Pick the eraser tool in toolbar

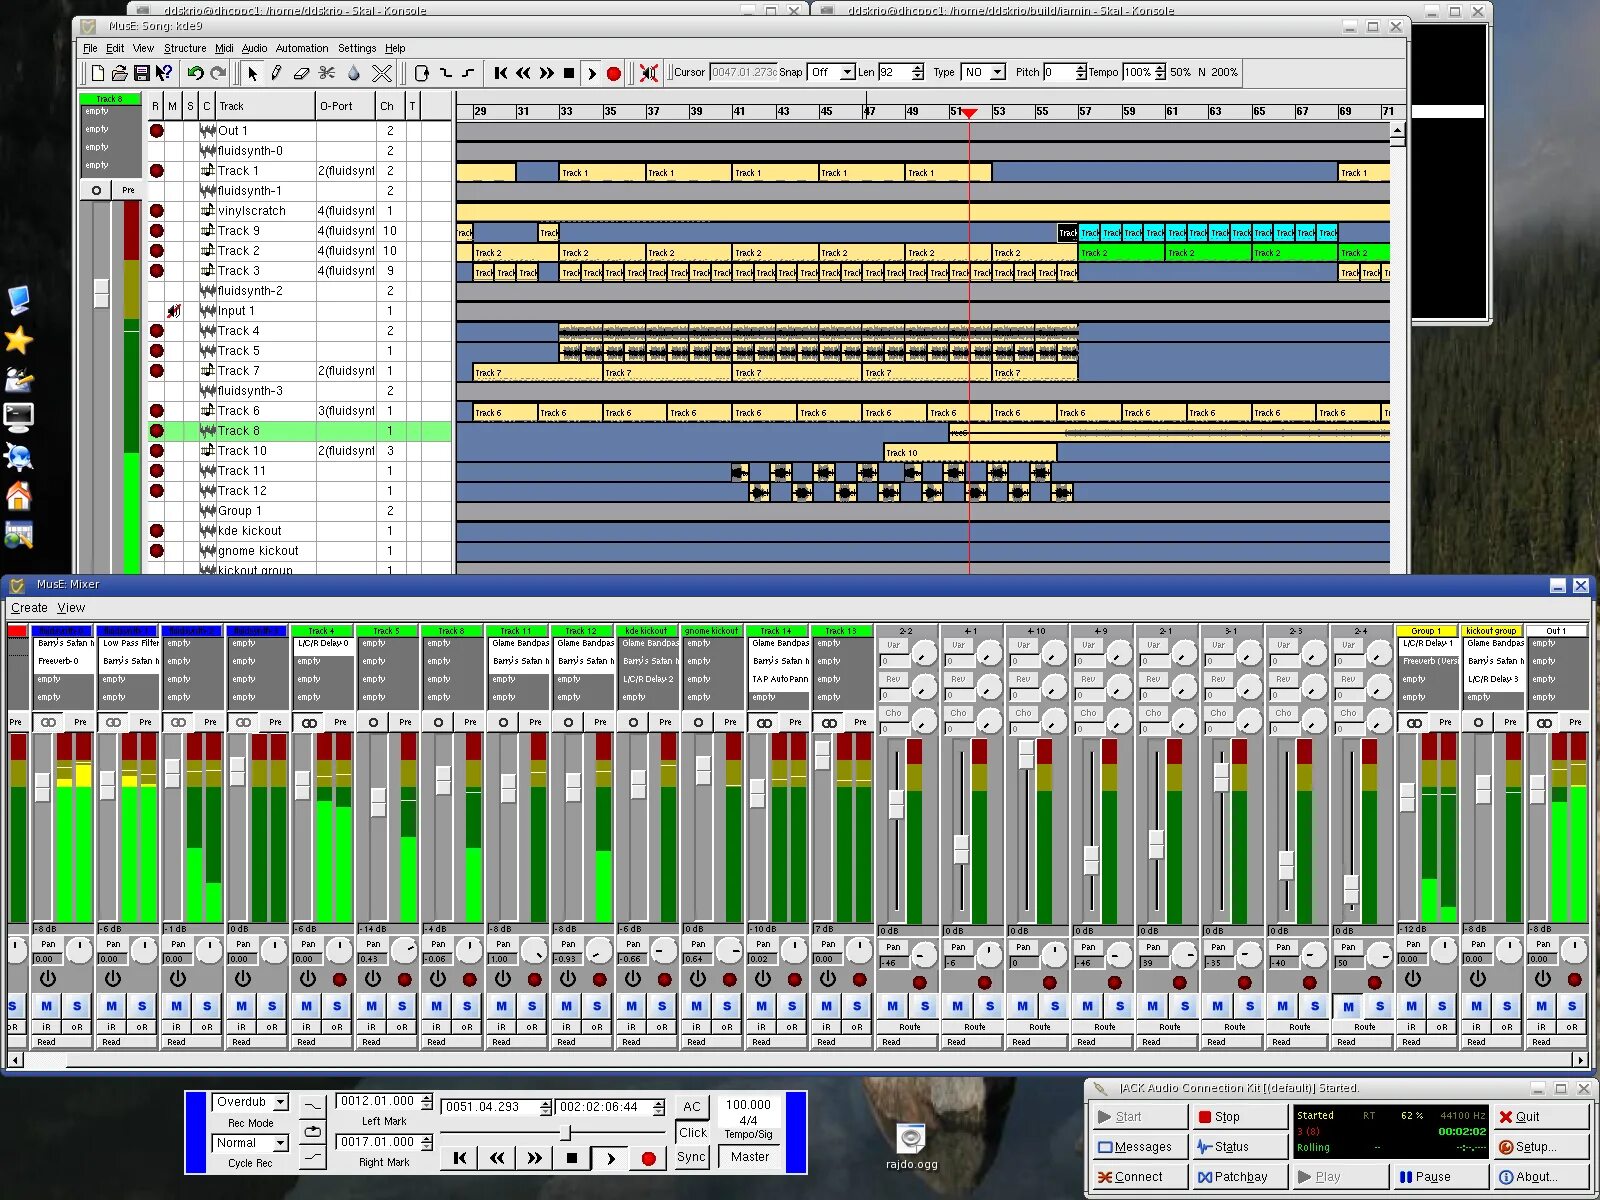click(301, 73)
